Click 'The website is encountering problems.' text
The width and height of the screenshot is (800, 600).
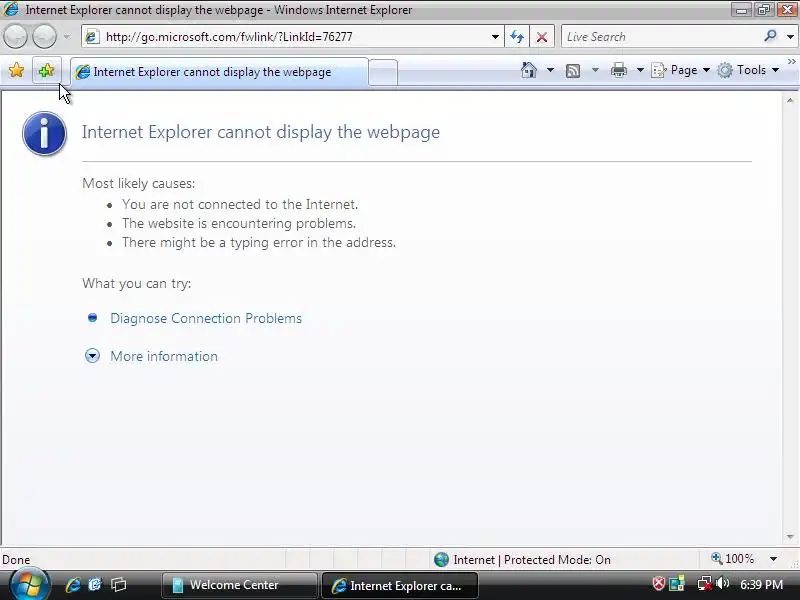239,223
